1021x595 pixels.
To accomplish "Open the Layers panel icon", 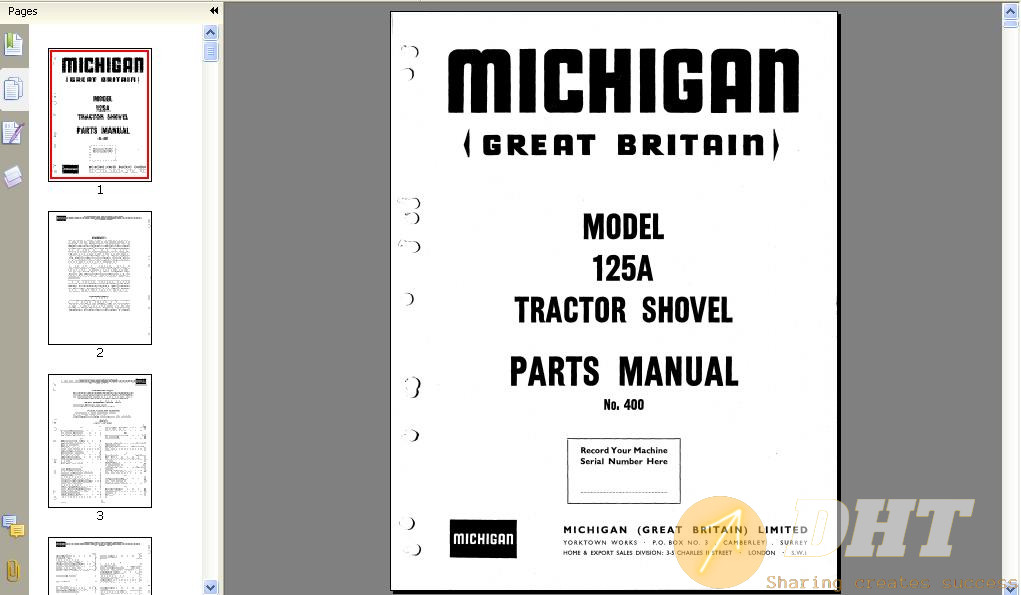I will click(x=13, y=176).
